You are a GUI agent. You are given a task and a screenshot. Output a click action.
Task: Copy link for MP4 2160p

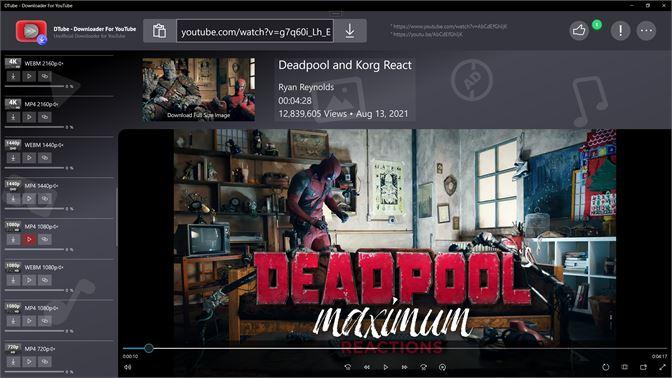tap(45, 117)
